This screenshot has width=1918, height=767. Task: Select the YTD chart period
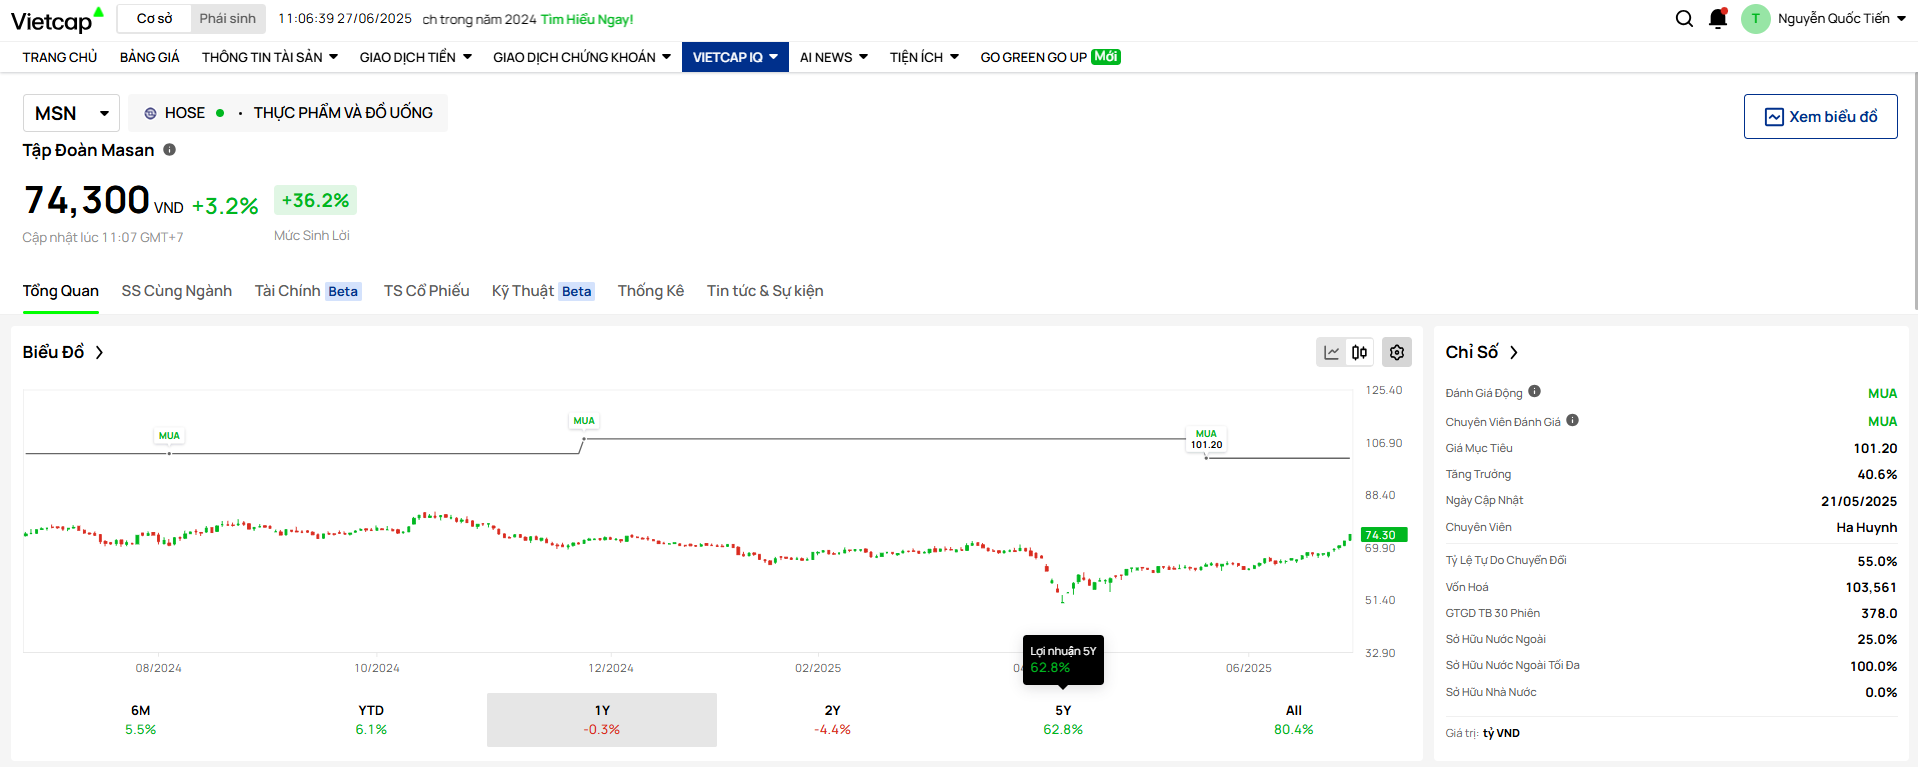click(x=371, y=720)
